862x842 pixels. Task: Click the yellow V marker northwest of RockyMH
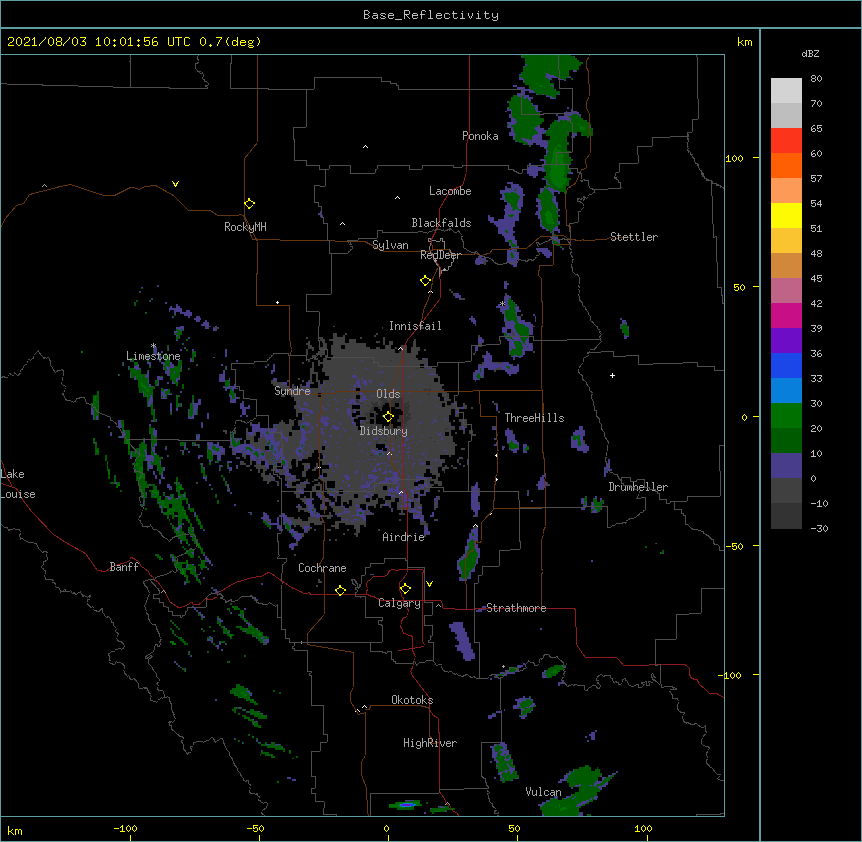(x=175, y=184)
